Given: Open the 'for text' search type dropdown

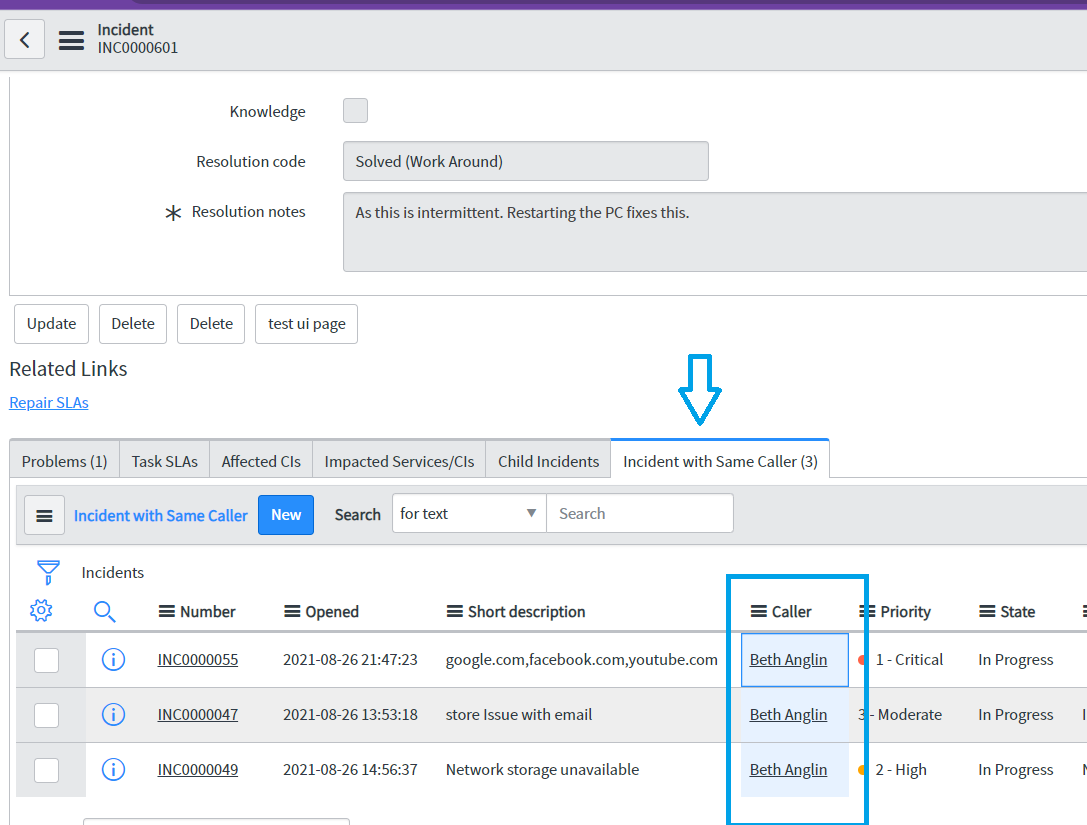Looking at the screenshot, I should 468,512.
